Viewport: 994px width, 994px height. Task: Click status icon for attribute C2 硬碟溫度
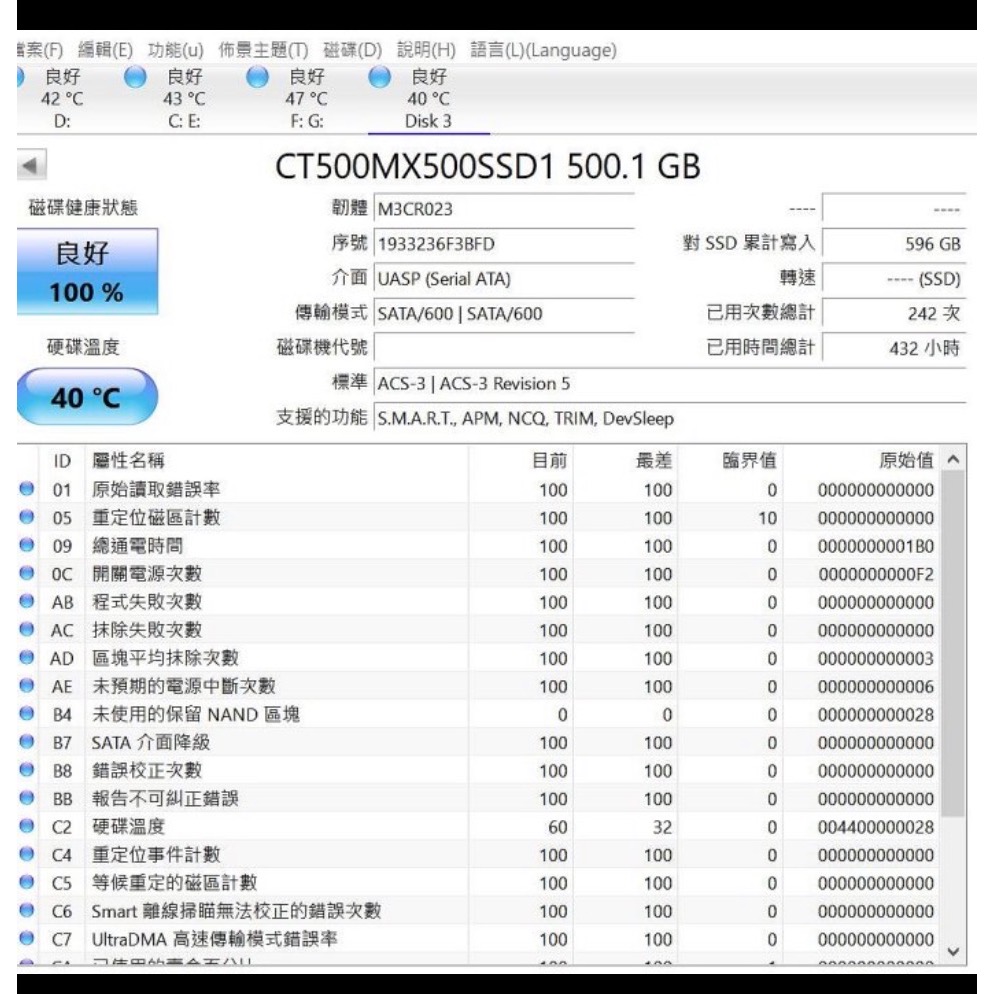27,825
